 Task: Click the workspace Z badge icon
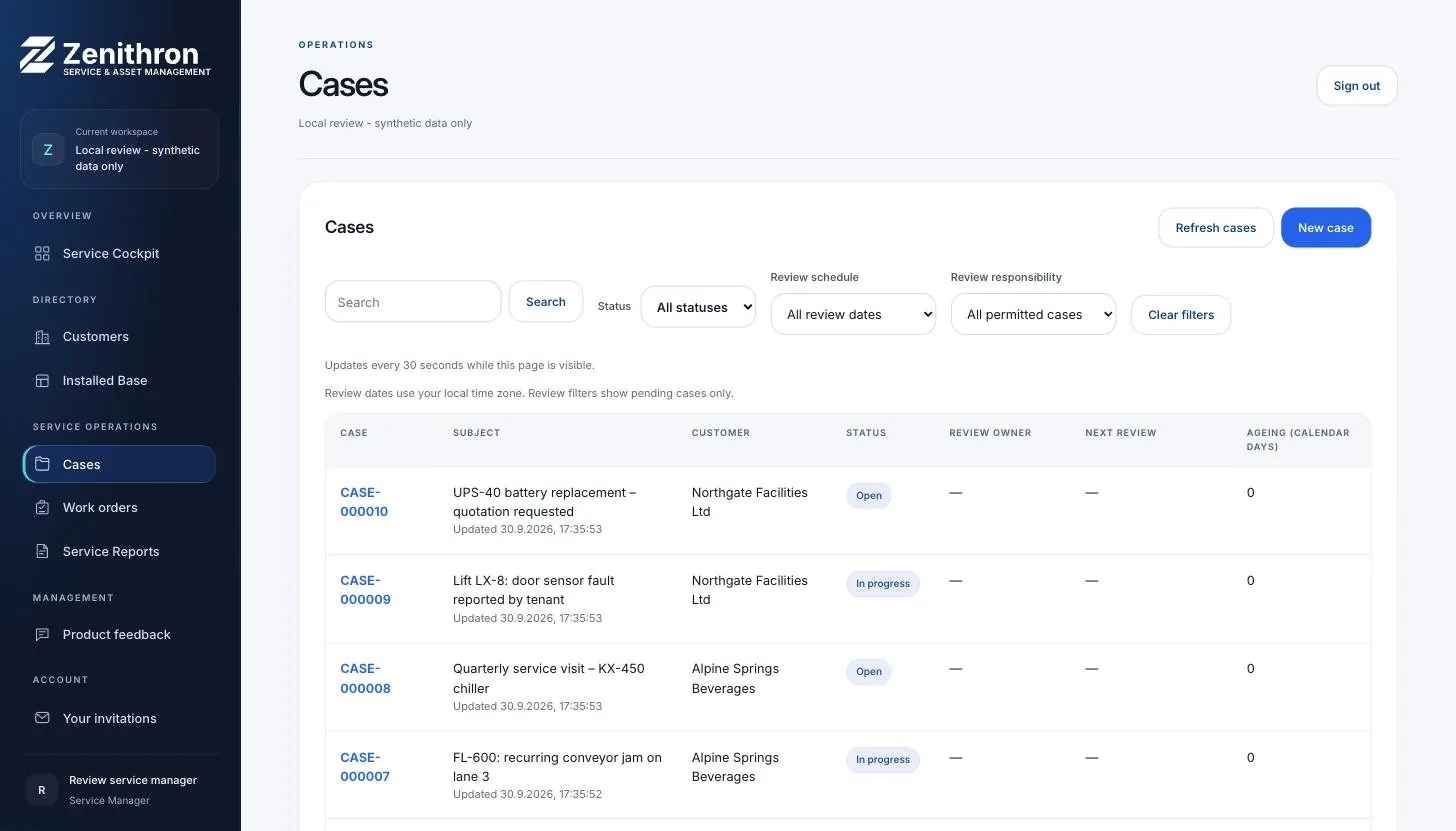pos(48,149)
